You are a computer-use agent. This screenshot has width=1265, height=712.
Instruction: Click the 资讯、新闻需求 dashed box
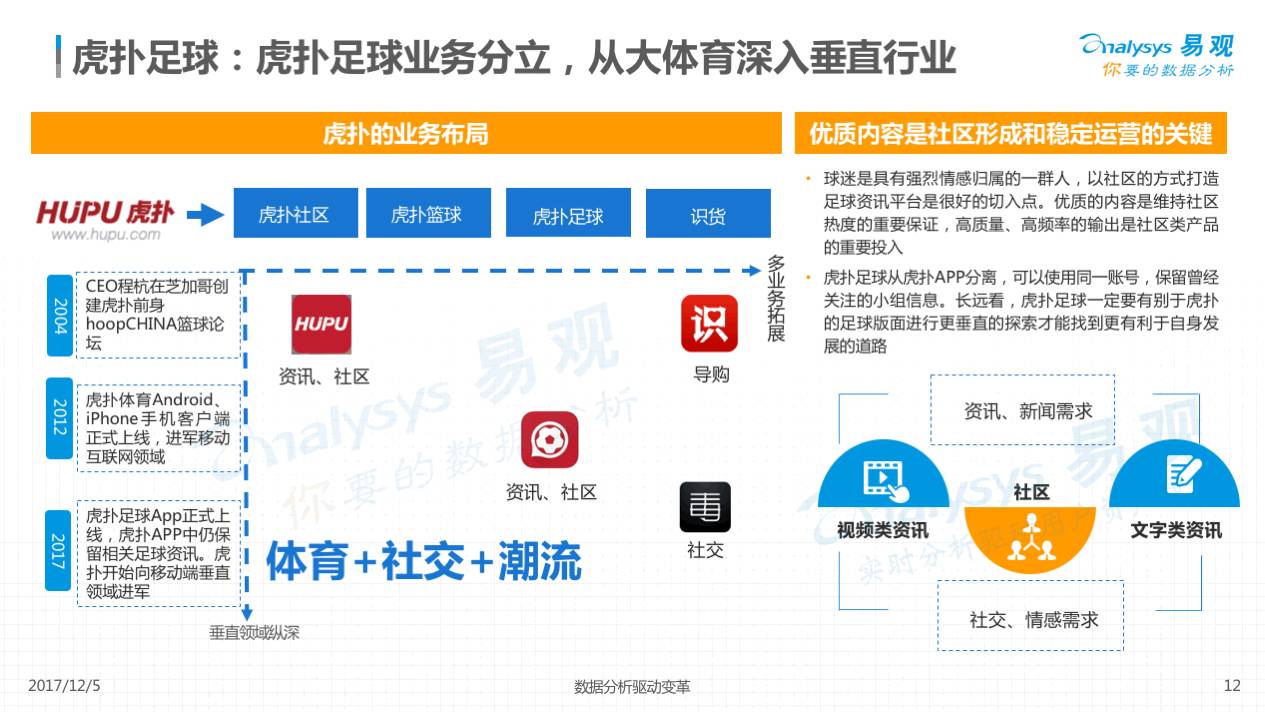tap(1023, 410)
